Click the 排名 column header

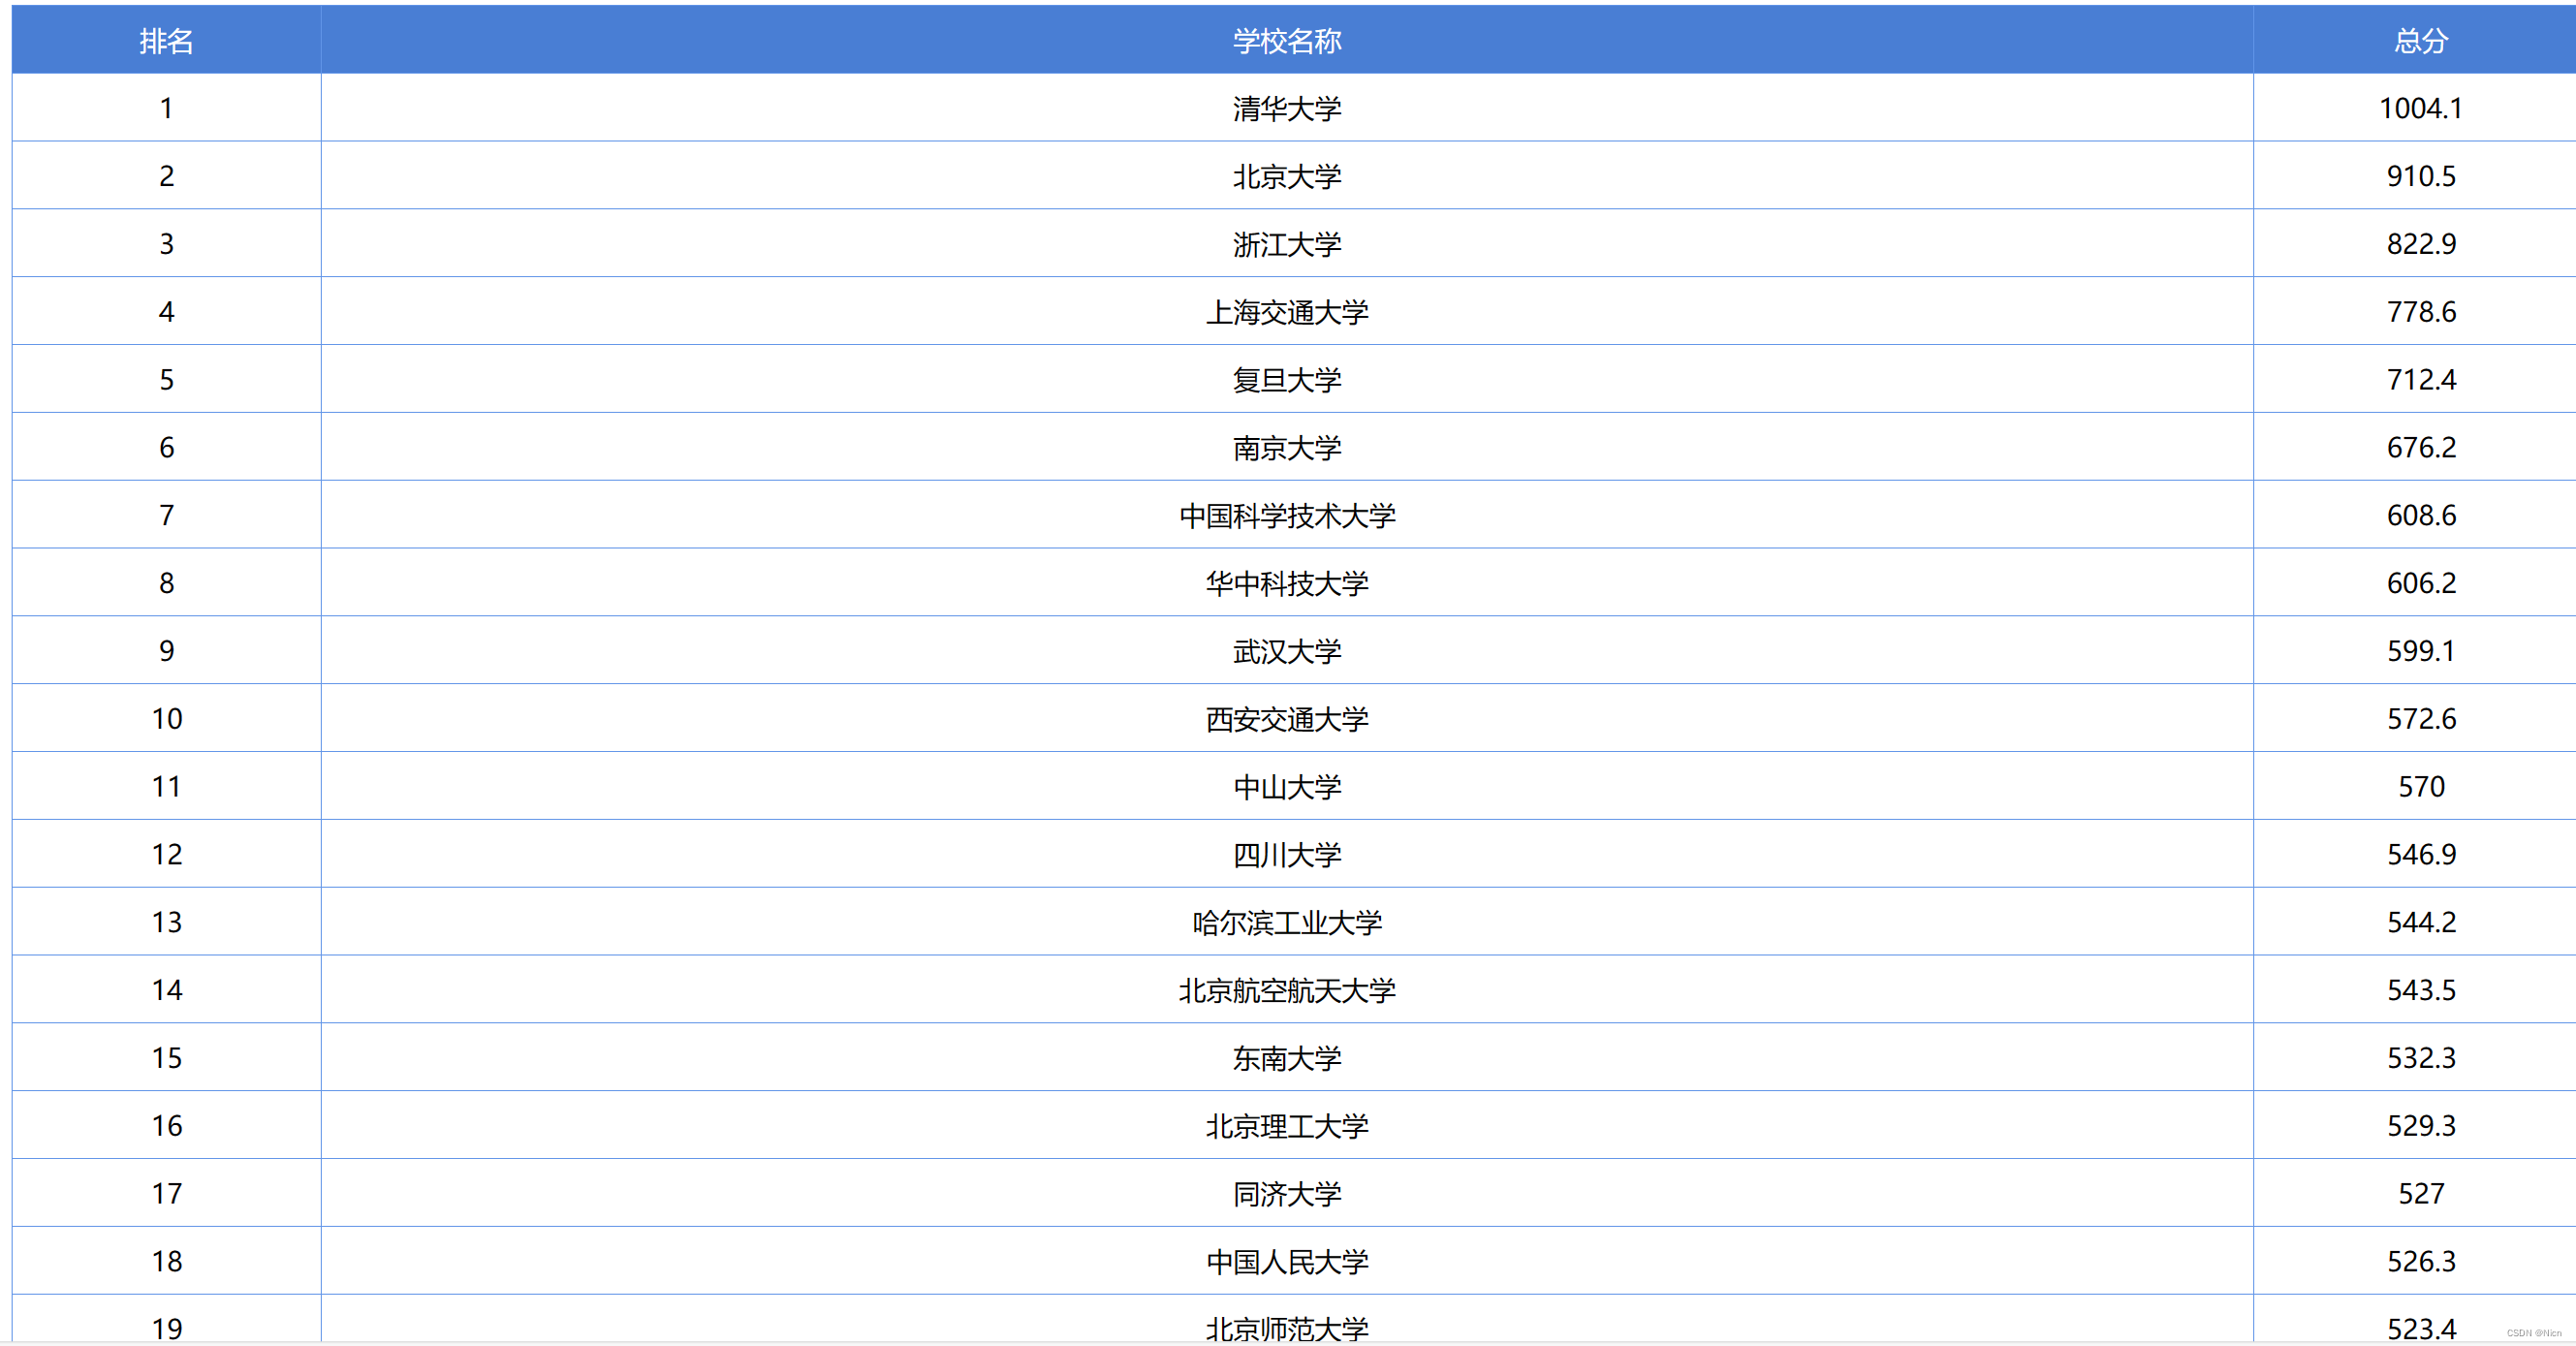(x=166, y=41)
